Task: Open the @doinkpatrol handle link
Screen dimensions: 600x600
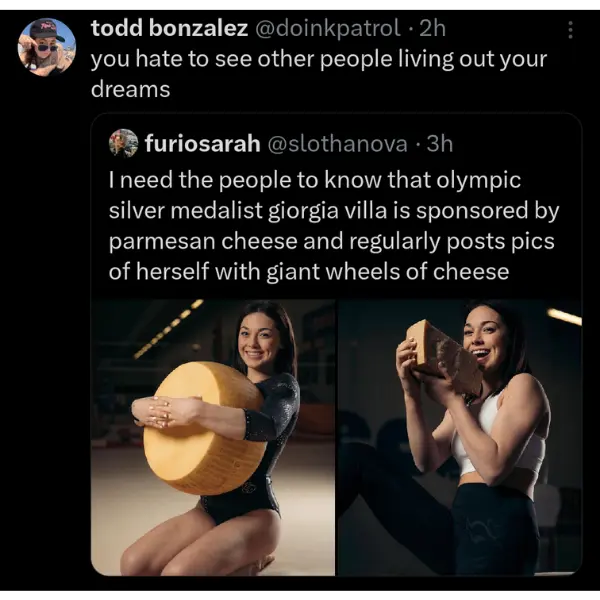Action: click(x=329, y=29)
